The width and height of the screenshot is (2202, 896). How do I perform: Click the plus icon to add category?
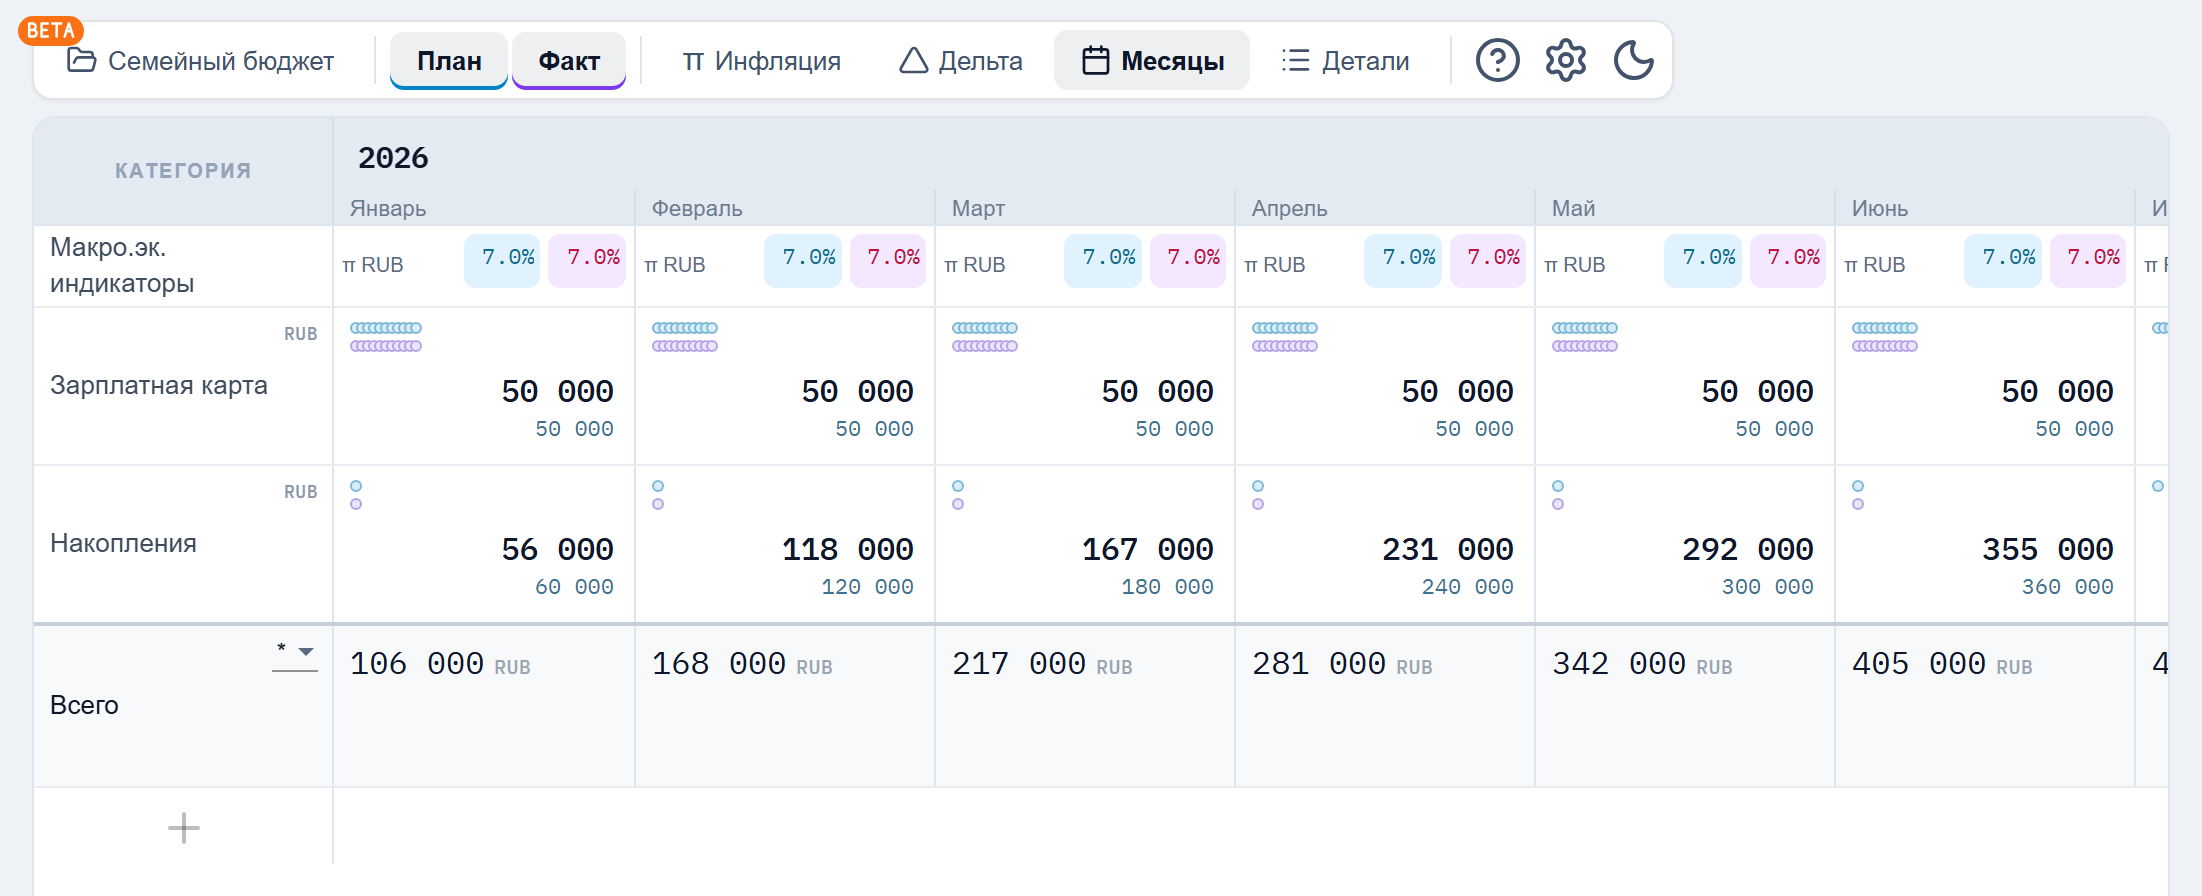pos(183,828)
